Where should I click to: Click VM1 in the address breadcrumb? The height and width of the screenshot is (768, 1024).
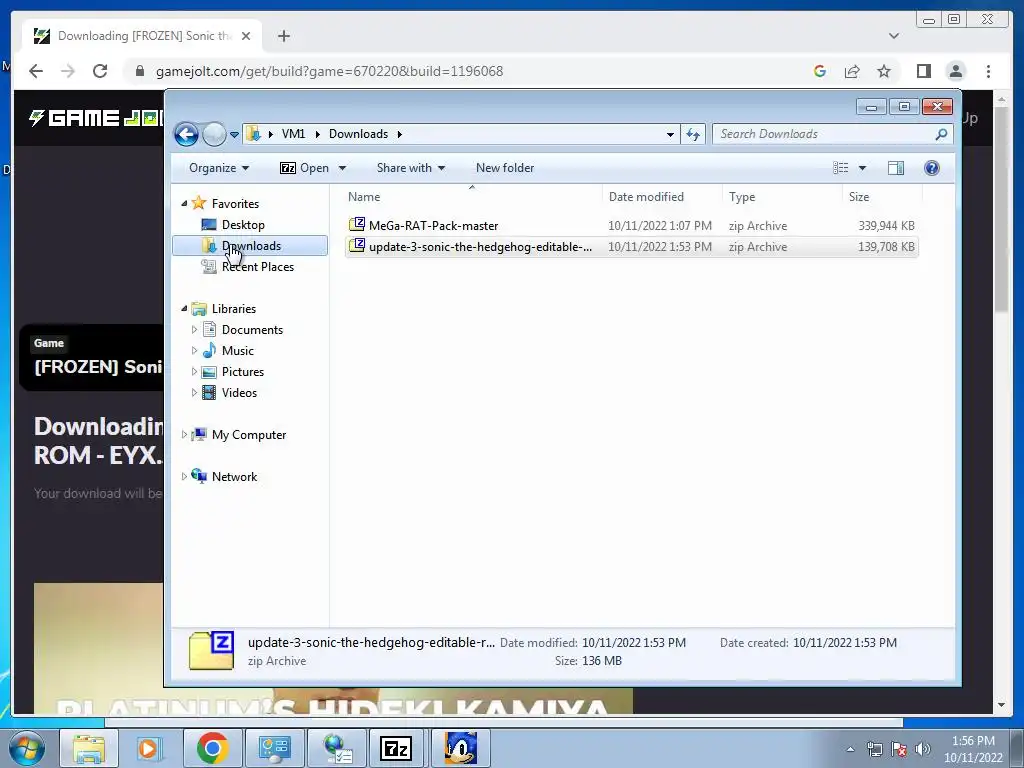[x=293, y=134]
